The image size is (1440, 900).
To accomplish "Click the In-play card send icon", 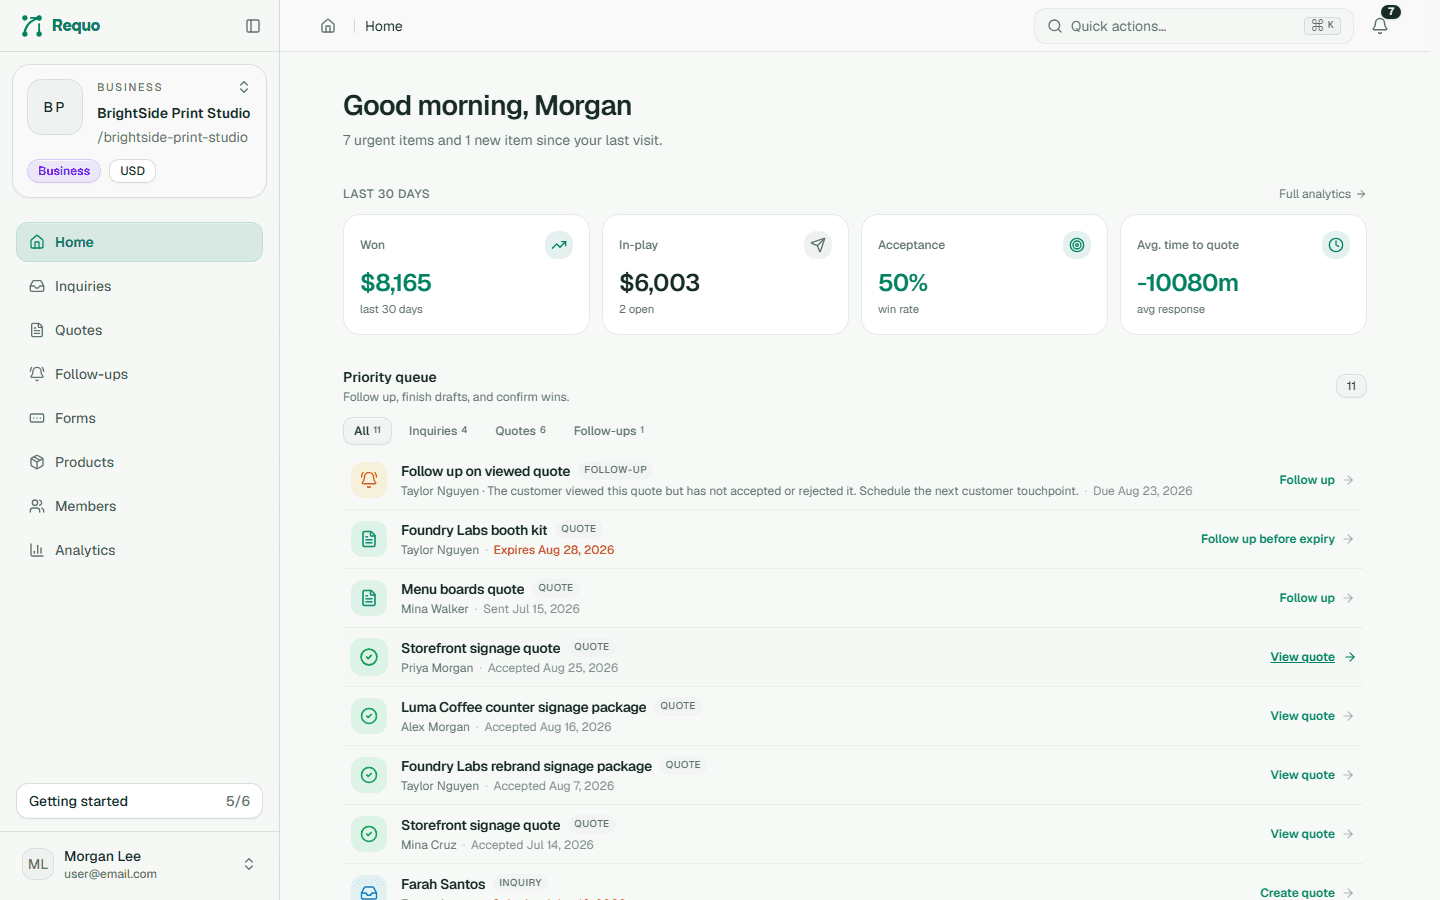I will point(818,245).
